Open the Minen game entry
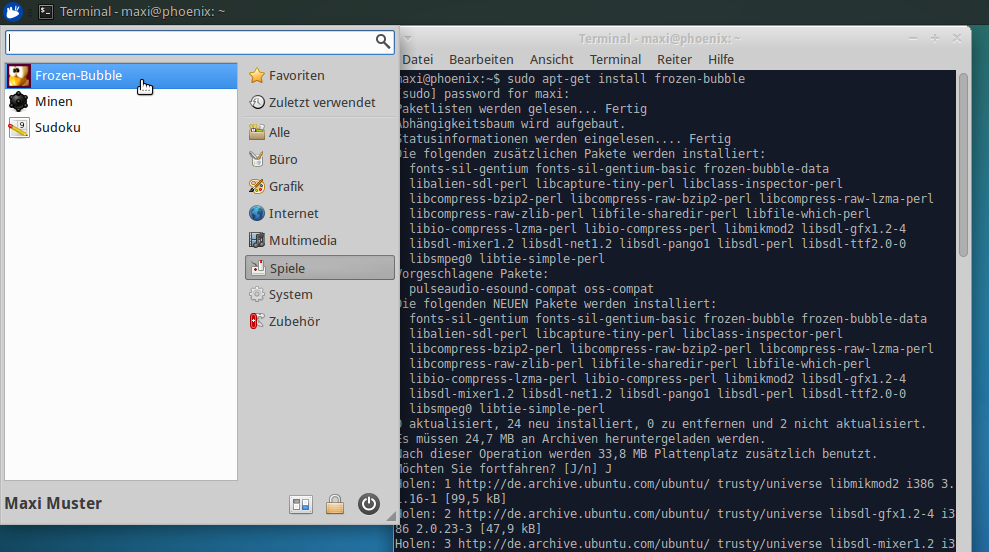 click(x=121, y=102)
